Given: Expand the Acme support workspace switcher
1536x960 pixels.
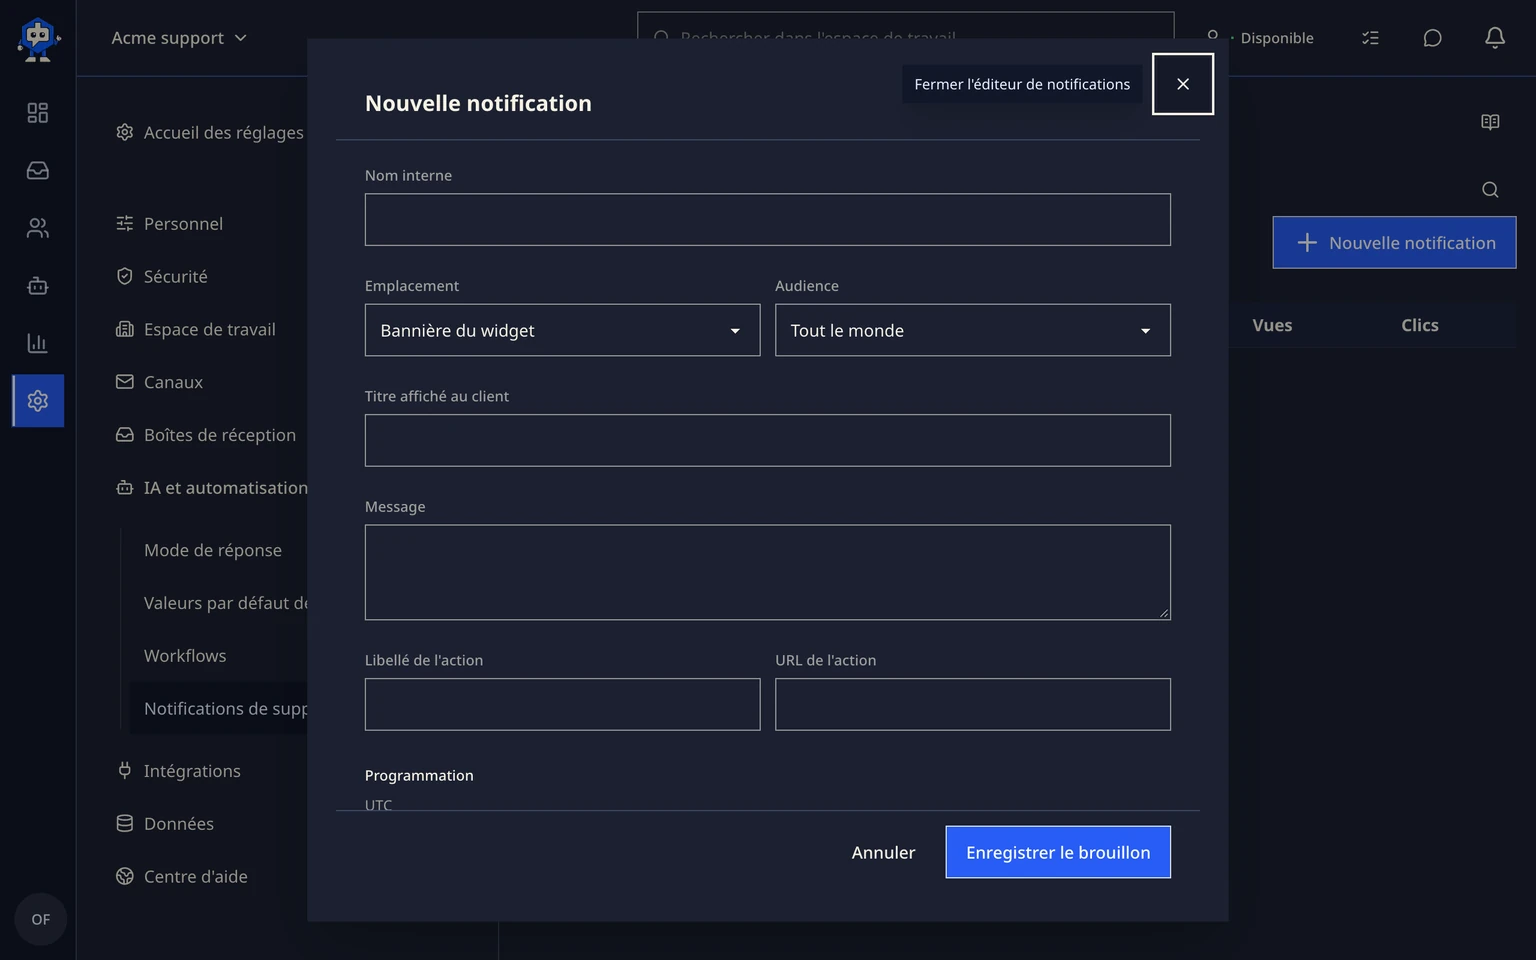Looking at the screenshot, I should [x=179, y=38].
